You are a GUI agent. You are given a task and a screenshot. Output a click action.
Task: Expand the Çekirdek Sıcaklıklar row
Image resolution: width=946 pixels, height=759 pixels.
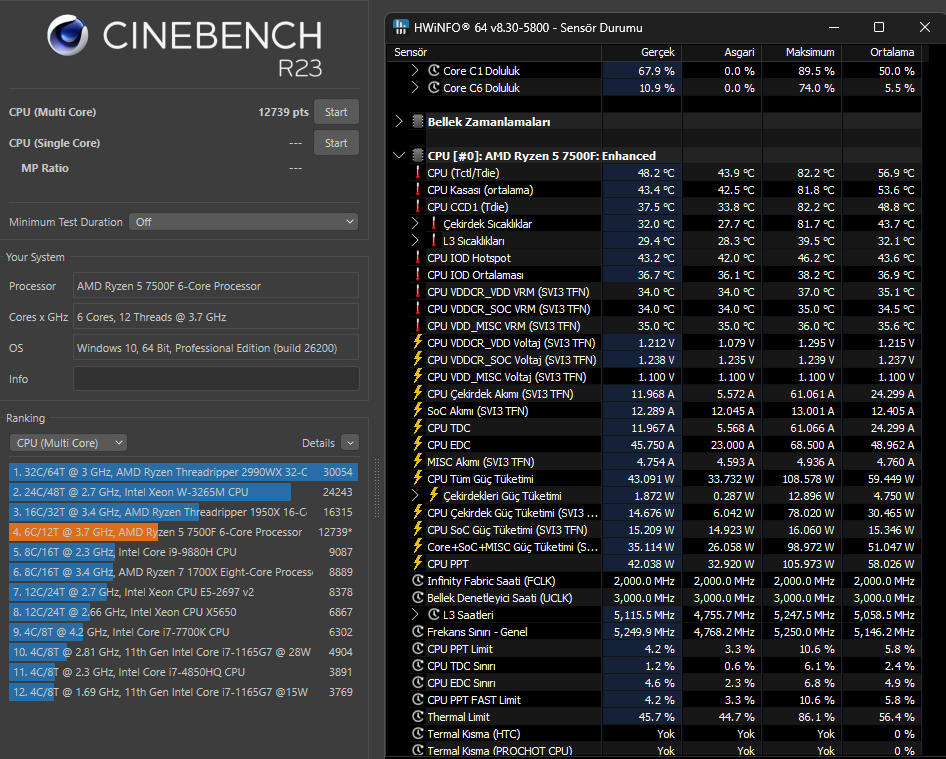(415, 223)
